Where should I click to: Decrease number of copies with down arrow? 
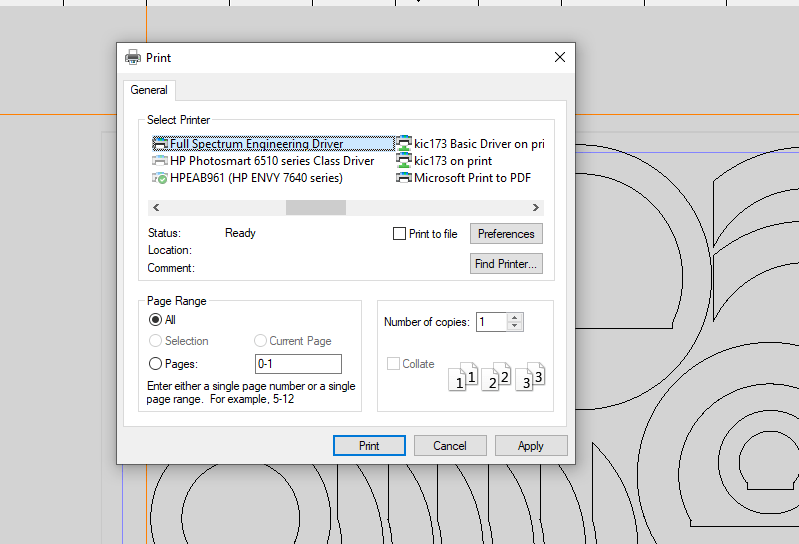click(515, 327)
